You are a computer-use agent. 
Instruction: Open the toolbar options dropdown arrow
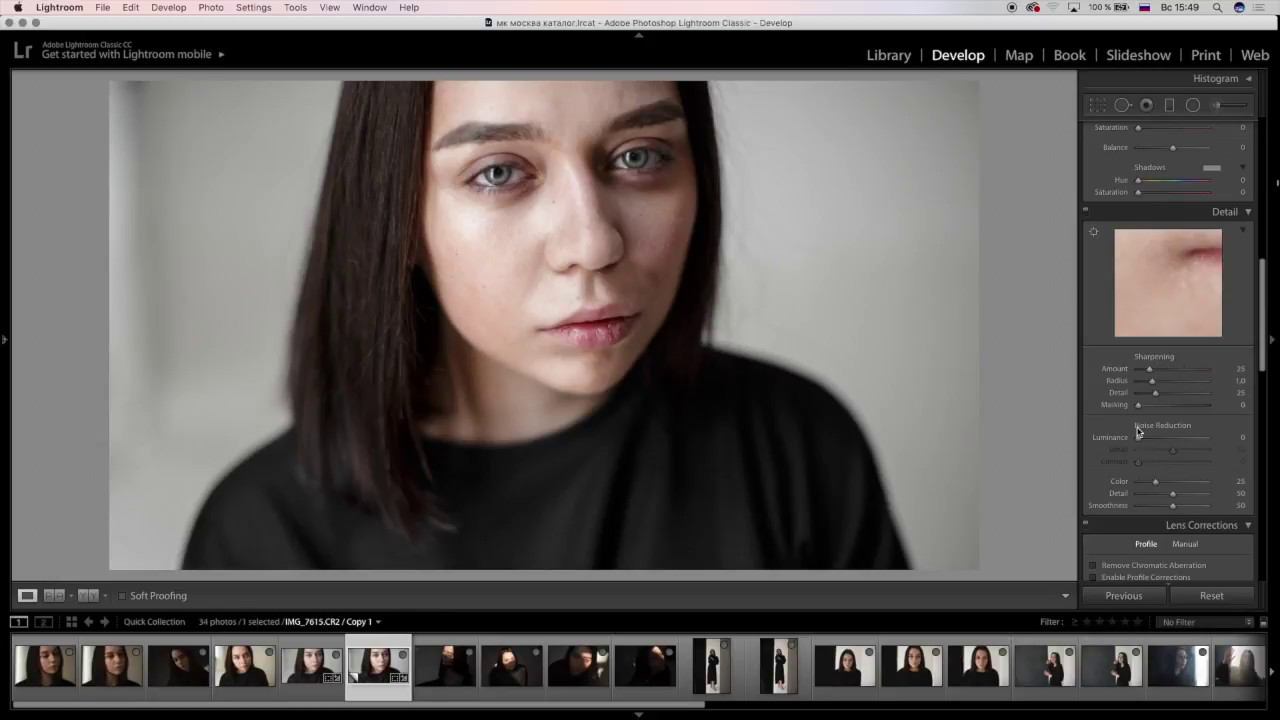click(1065, 596)
